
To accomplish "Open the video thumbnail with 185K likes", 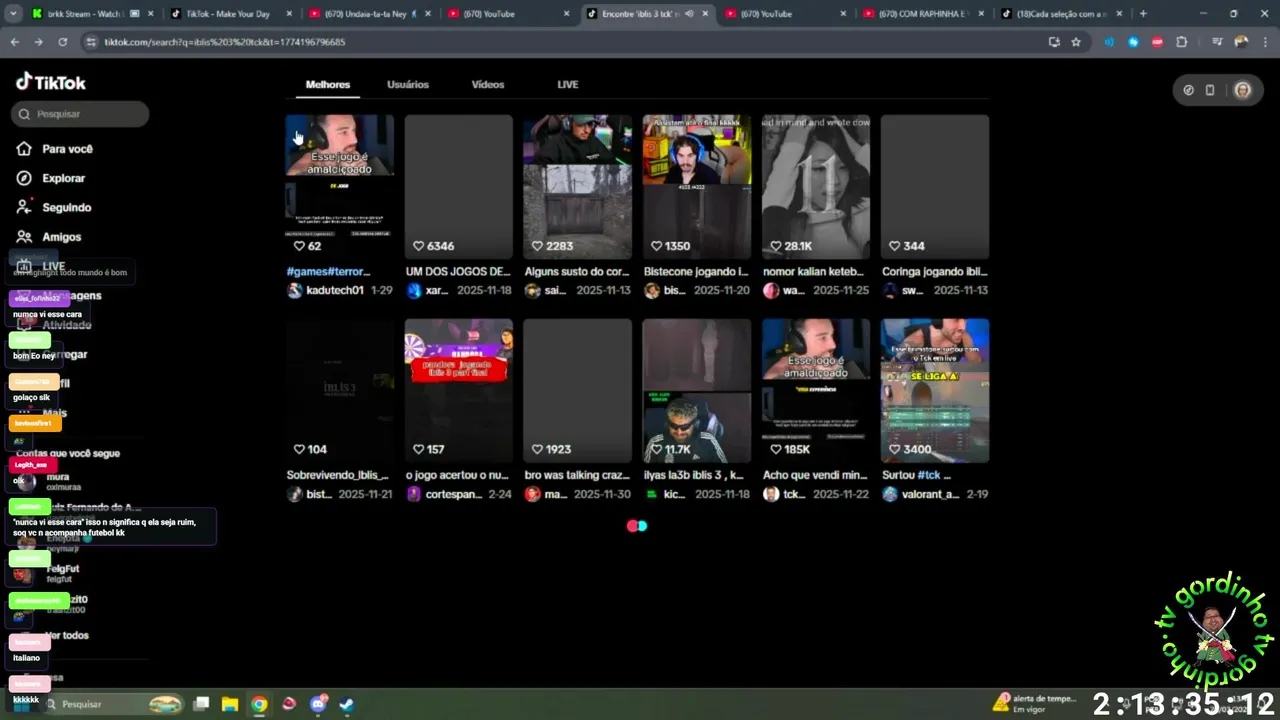I will (x=816, y=391).
